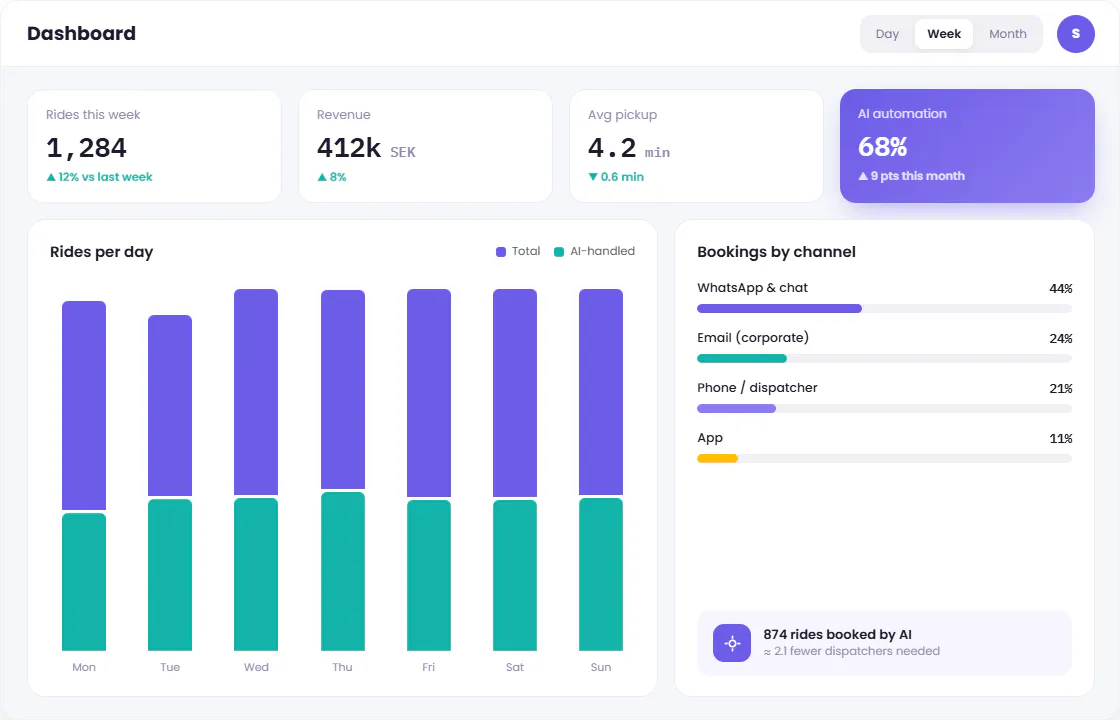
Task: Click the AI-handled legend label
Action: (602, 251)
